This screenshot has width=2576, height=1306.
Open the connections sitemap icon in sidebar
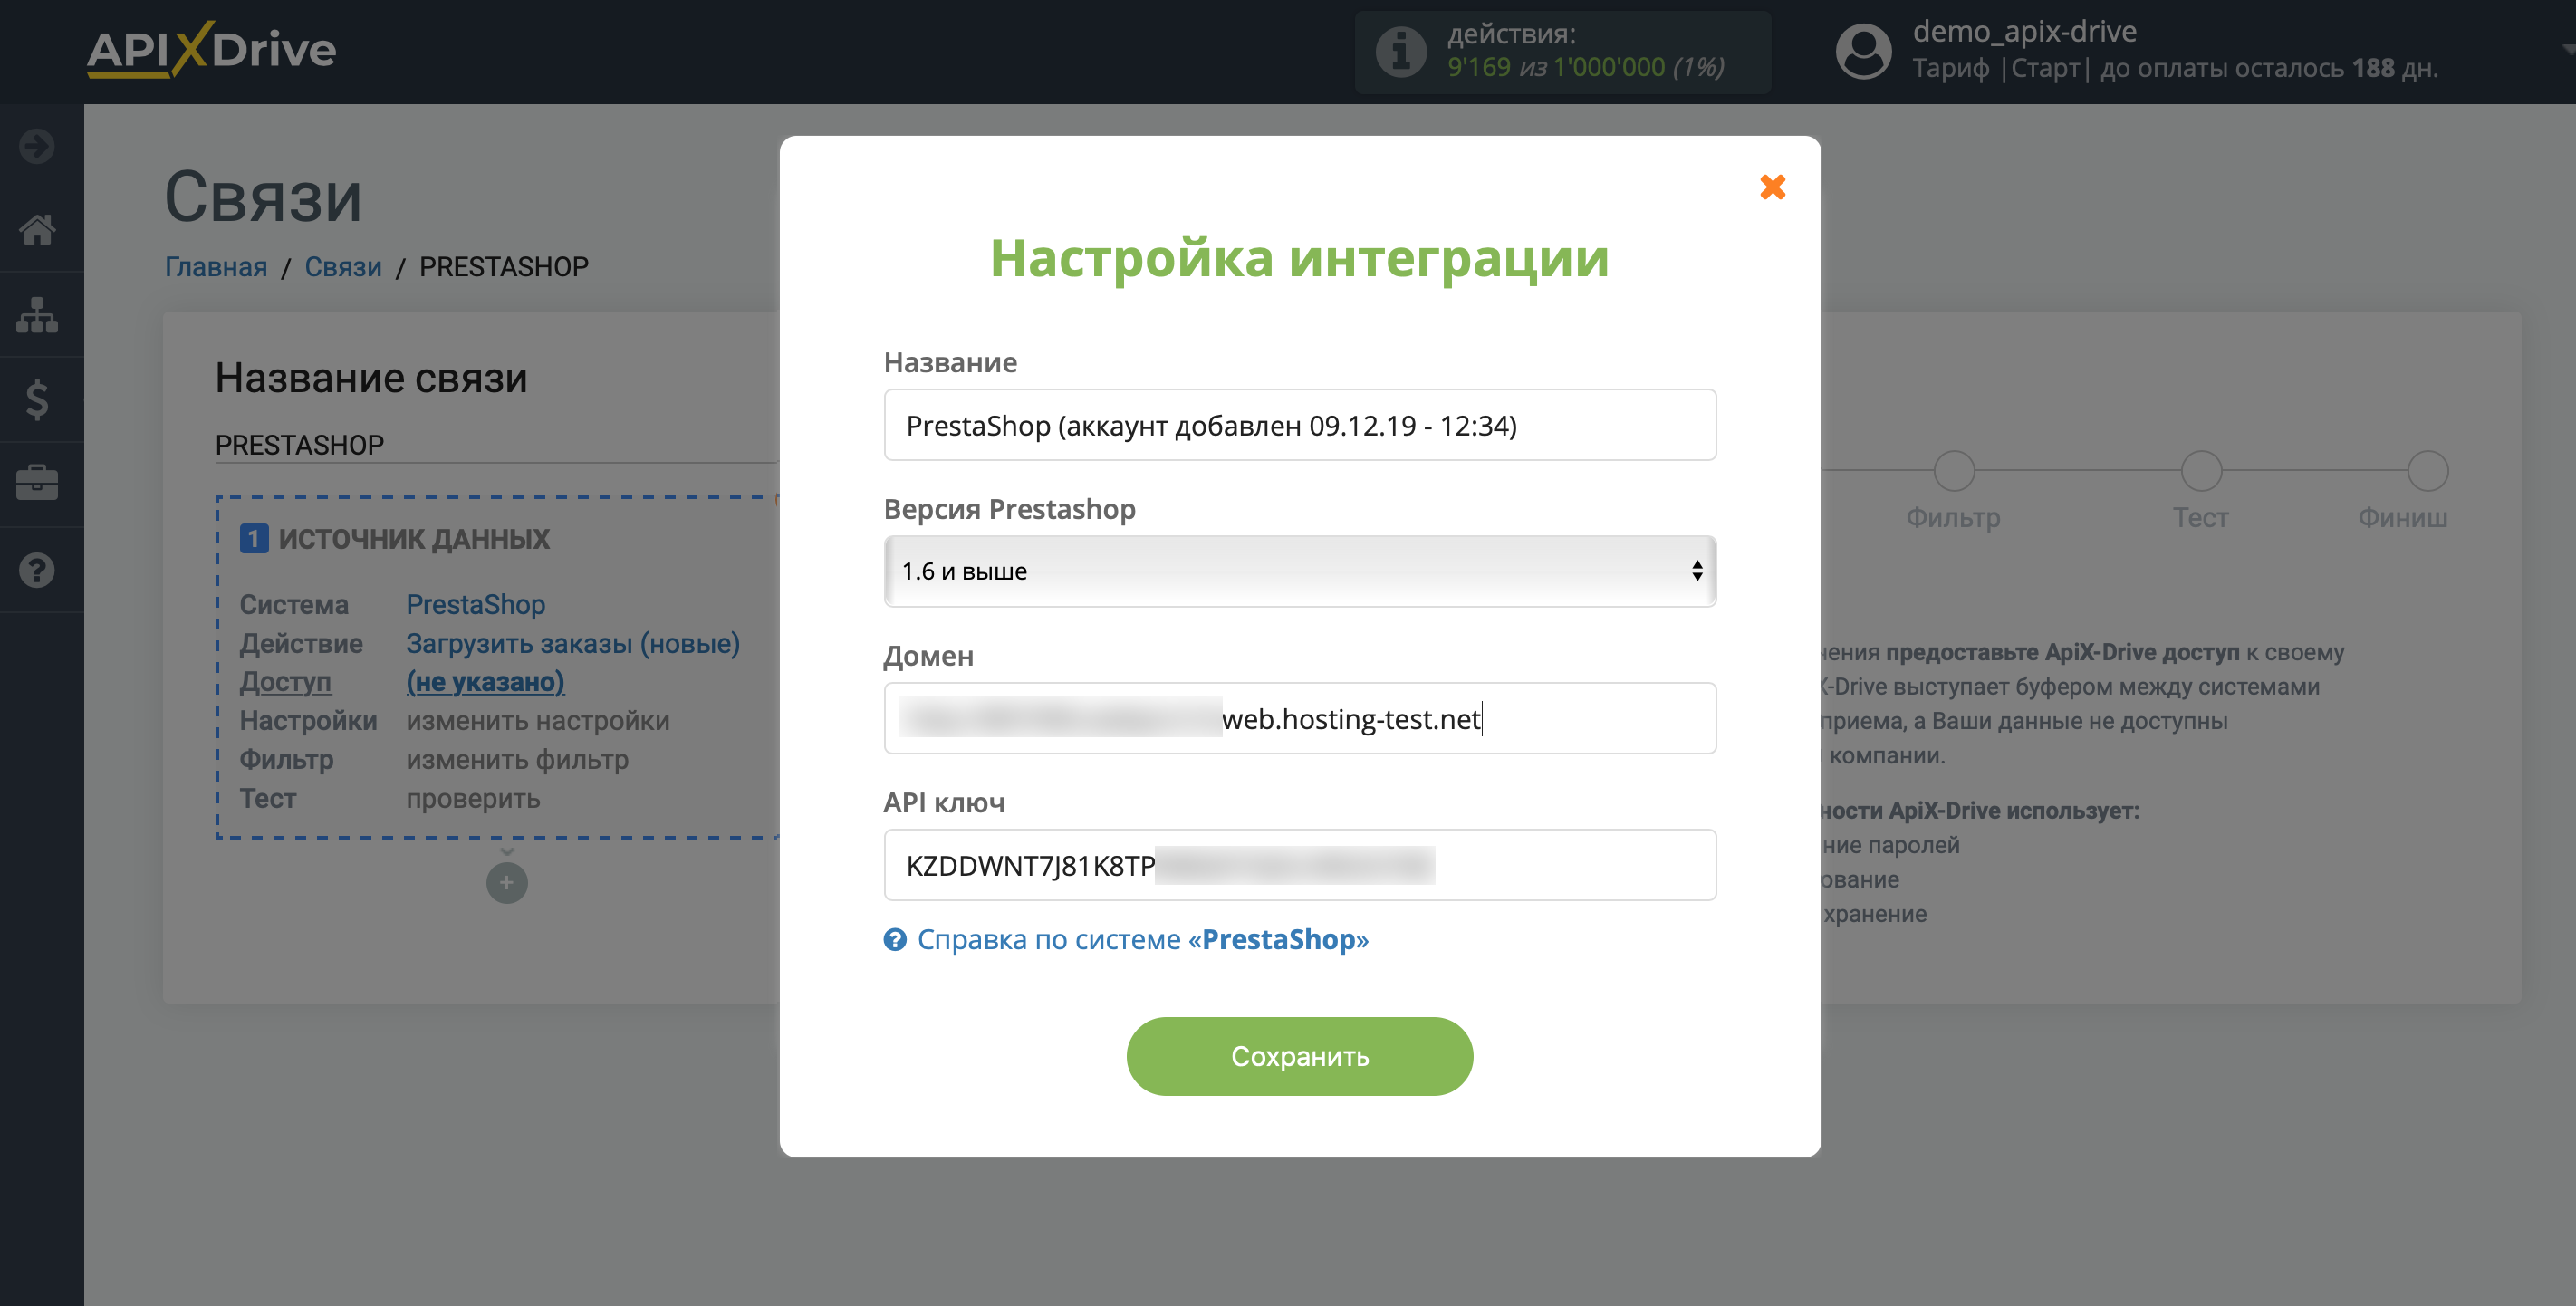pos(37,315)
